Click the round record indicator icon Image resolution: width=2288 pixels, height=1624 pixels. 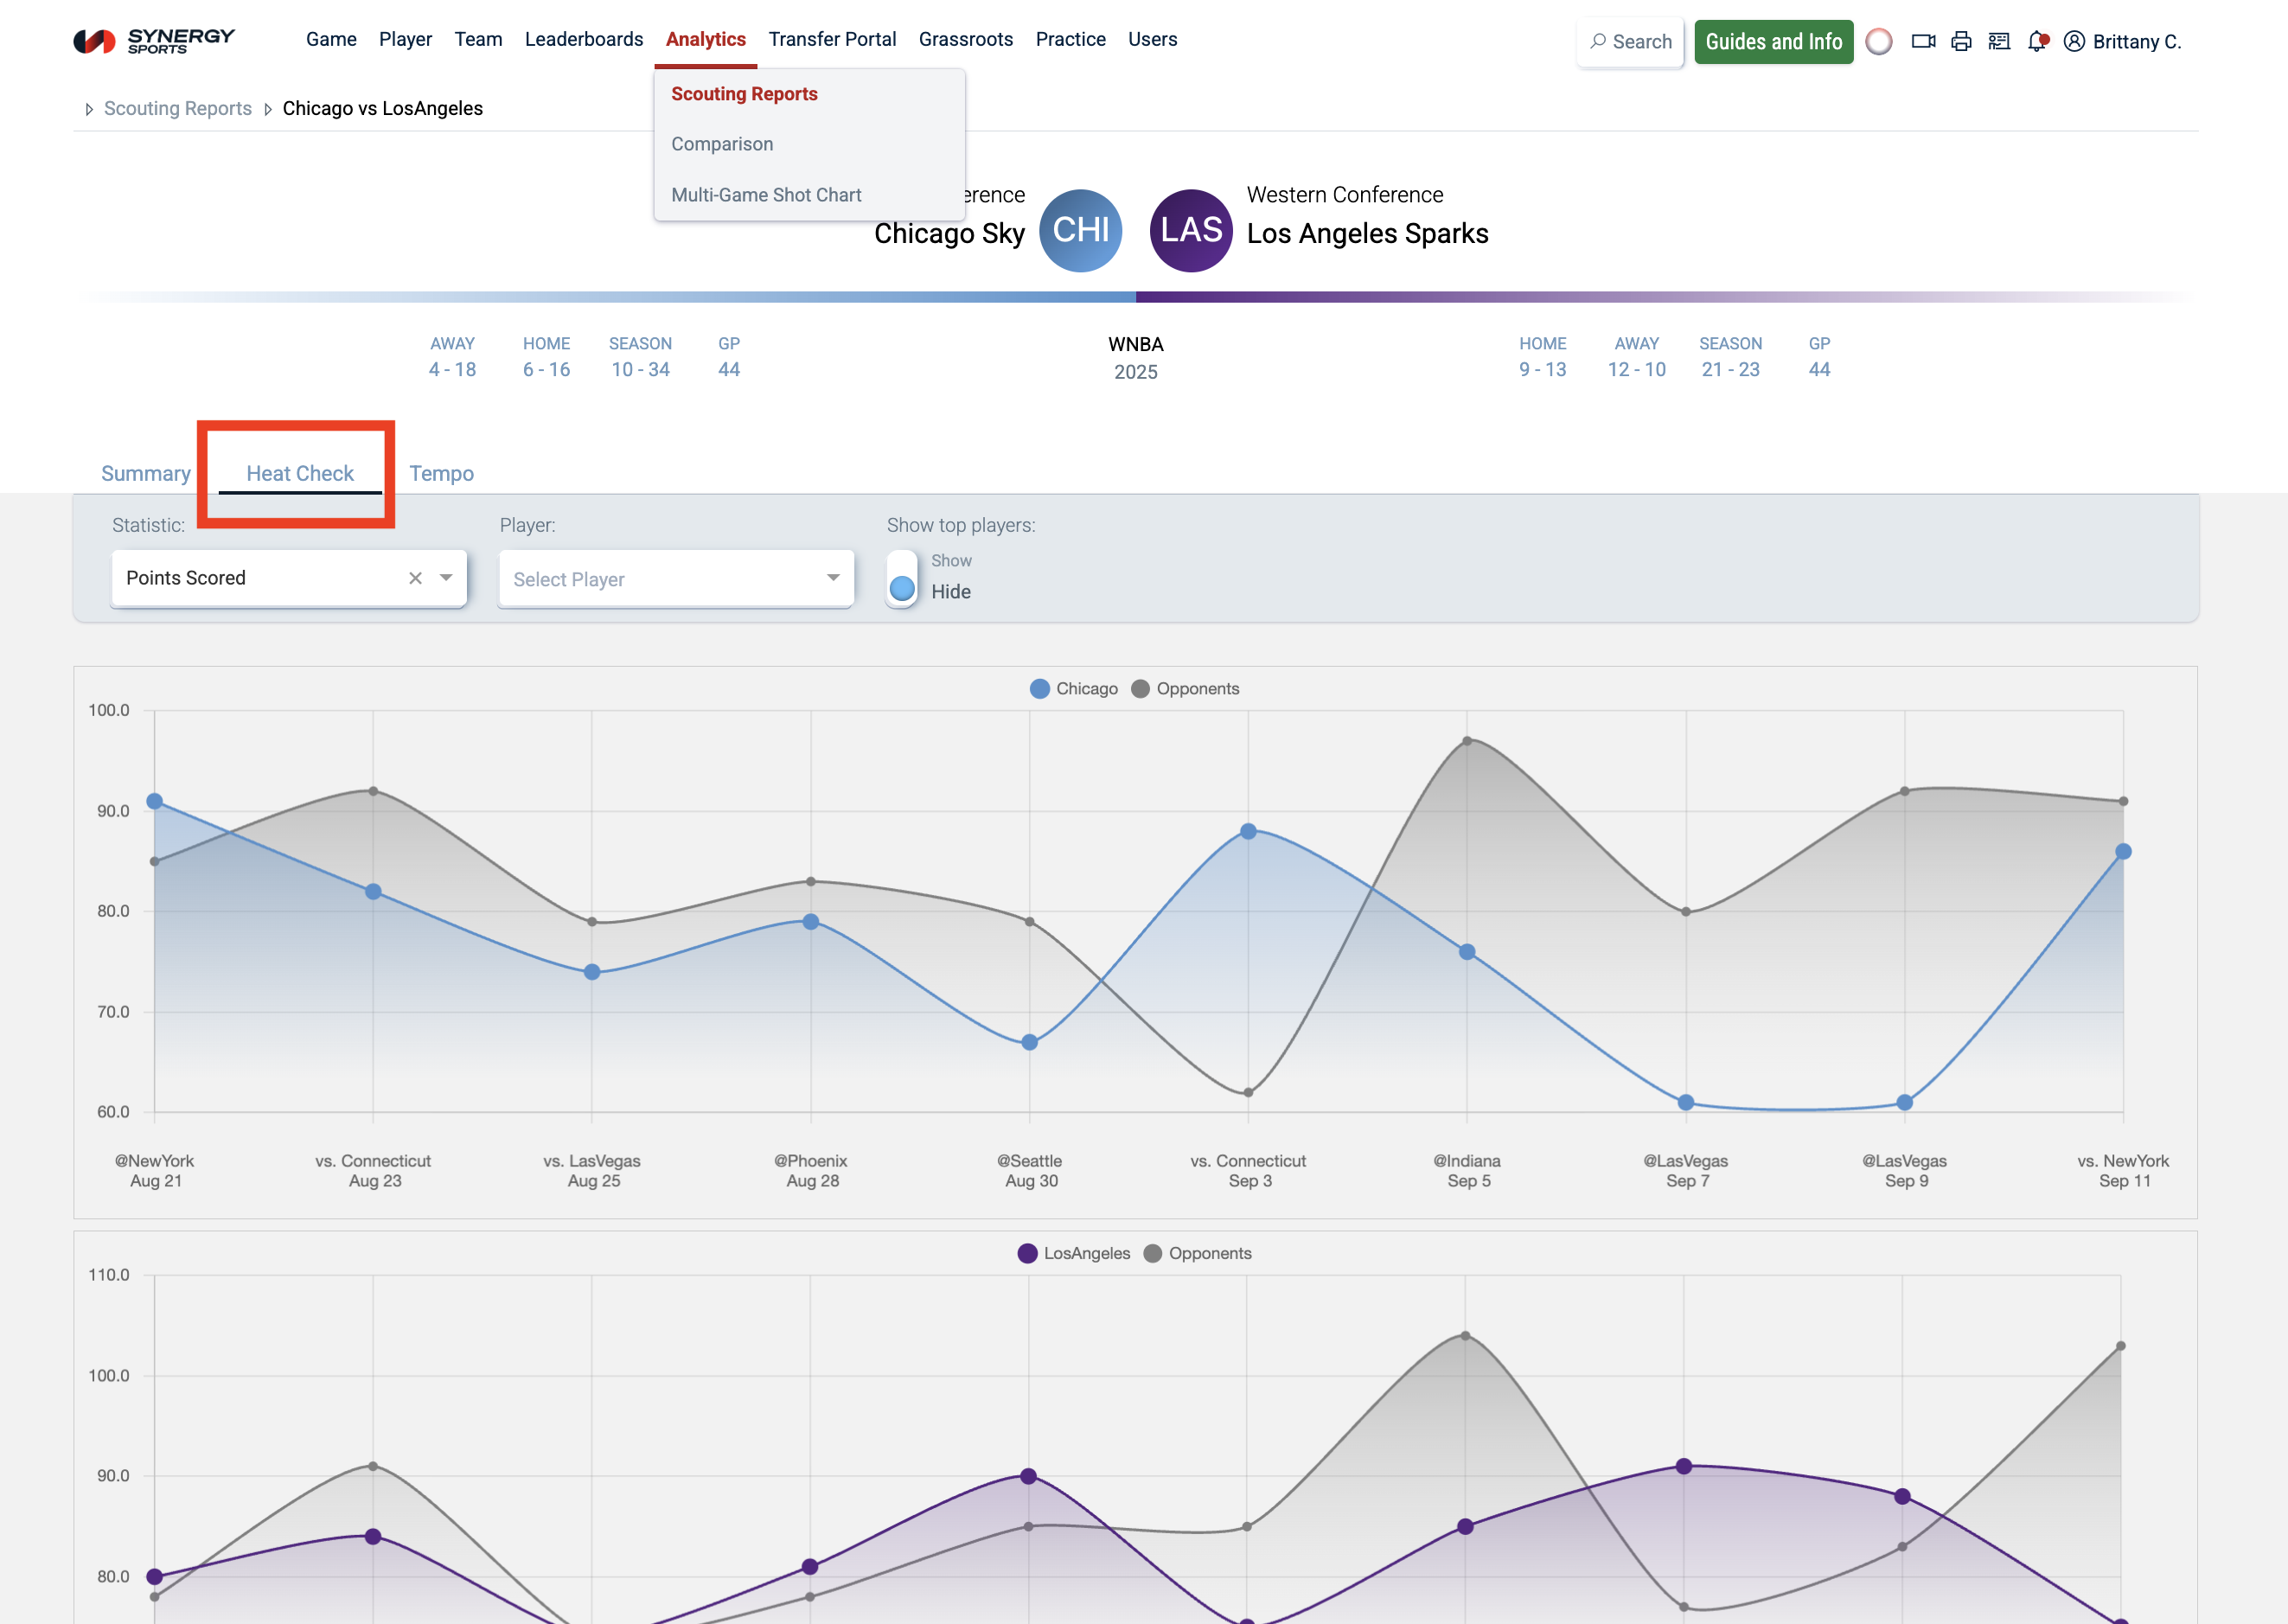point(1879,41)
